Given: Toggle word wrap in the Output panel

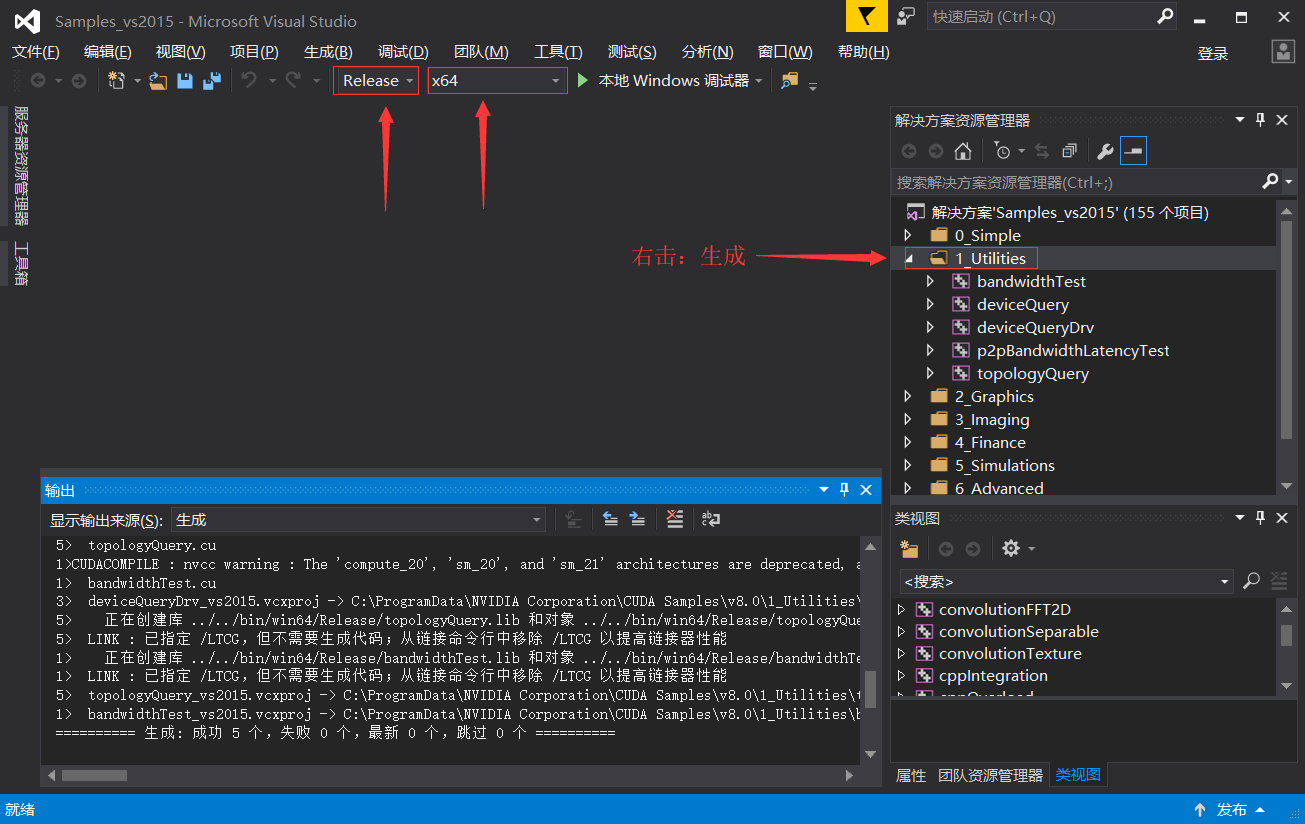Looking at the screenshot, I should tap(711, 519).
